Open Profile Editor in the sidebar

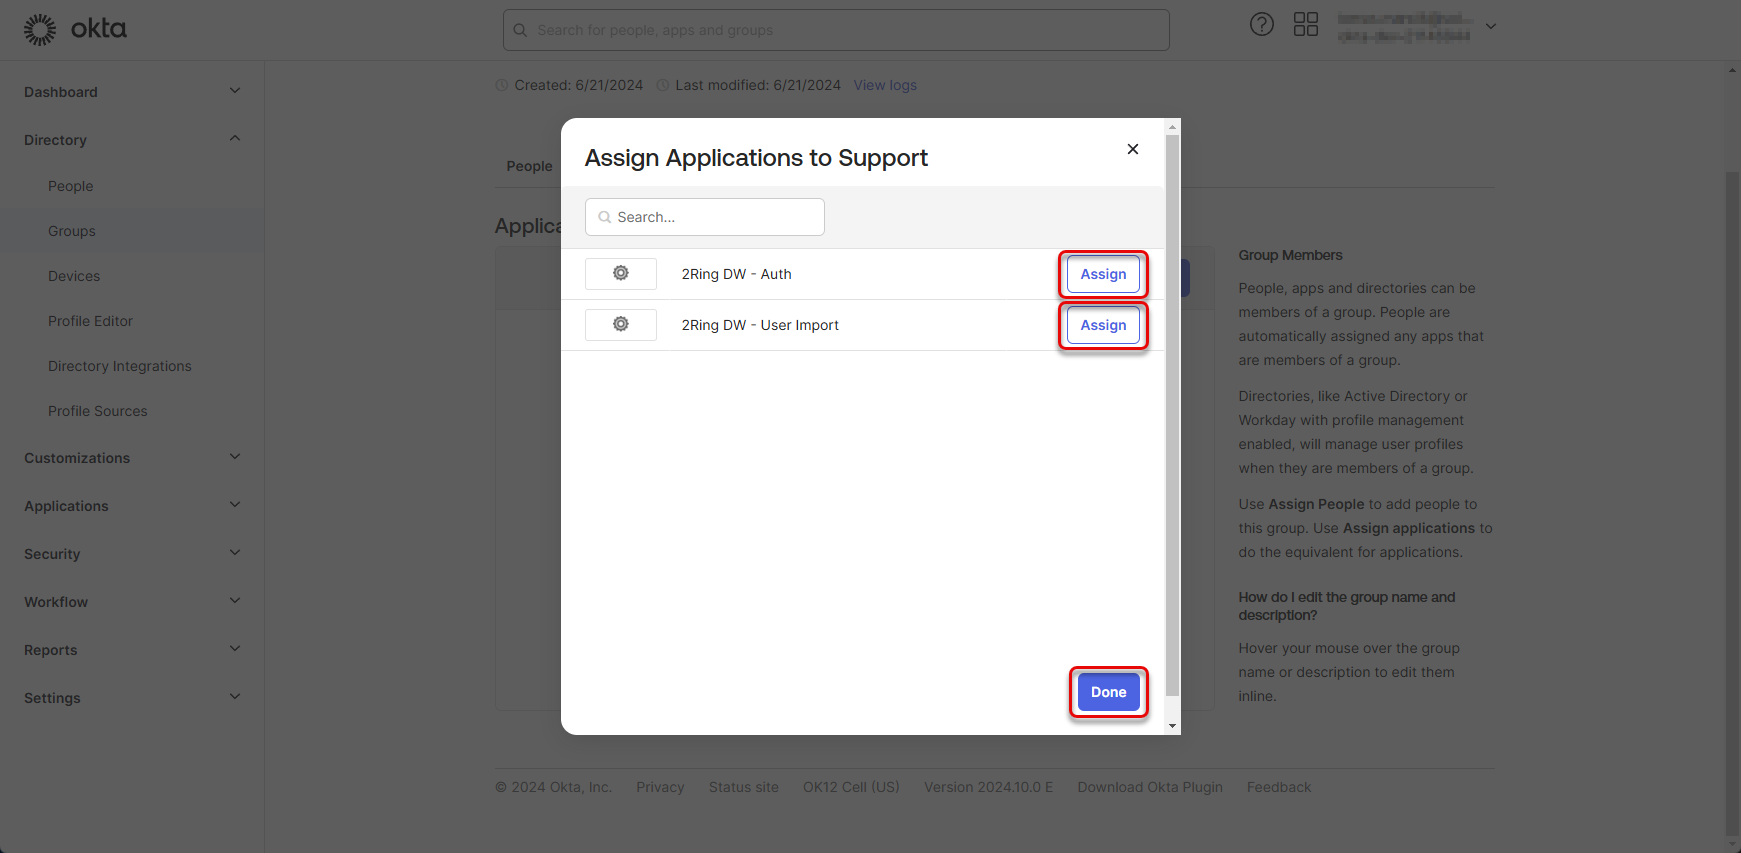pyautogui.click(x=90, y=321)
